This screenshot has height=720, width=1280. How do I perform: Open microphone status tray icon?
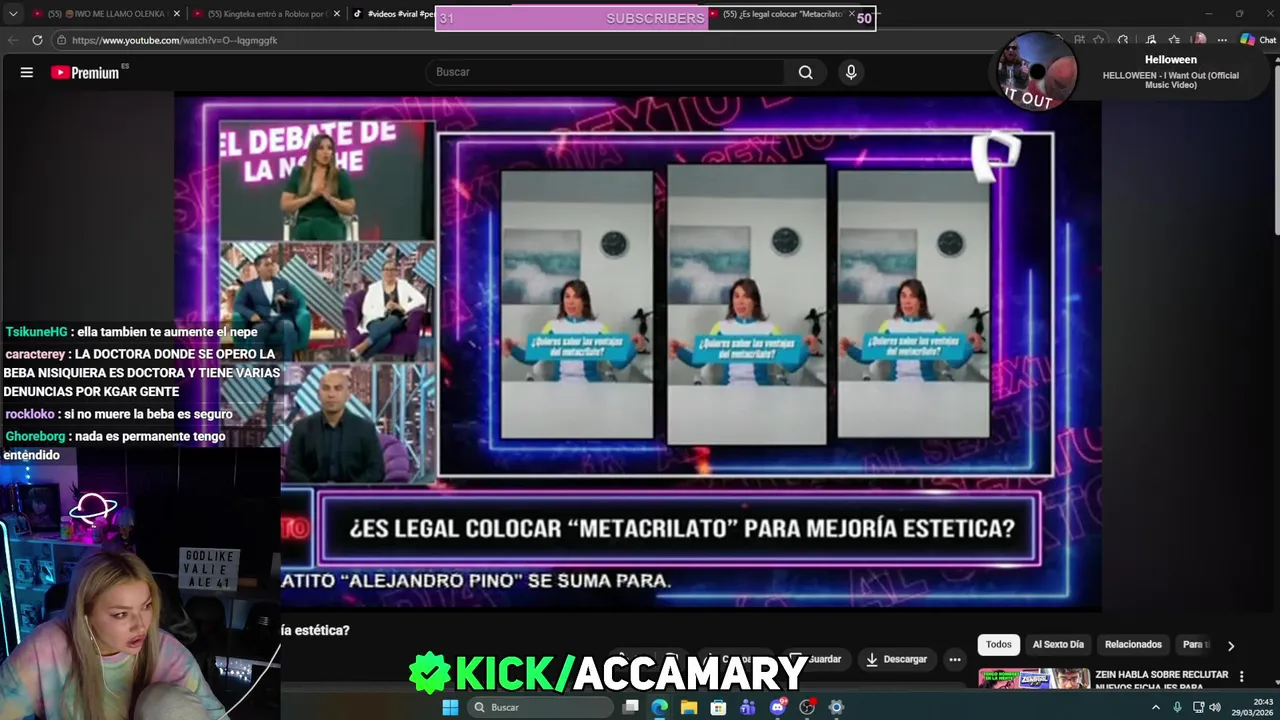pos(1177,707)
